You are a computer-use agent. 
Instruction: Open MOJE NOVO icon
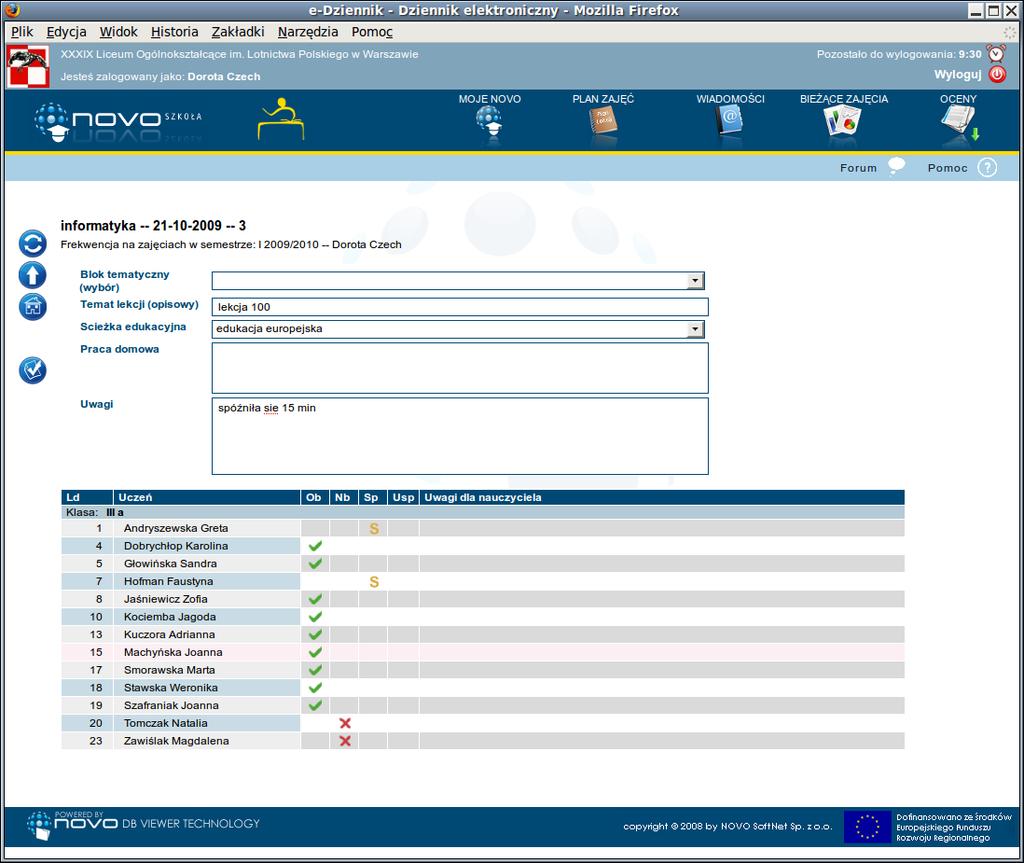(x=489, y=122)
